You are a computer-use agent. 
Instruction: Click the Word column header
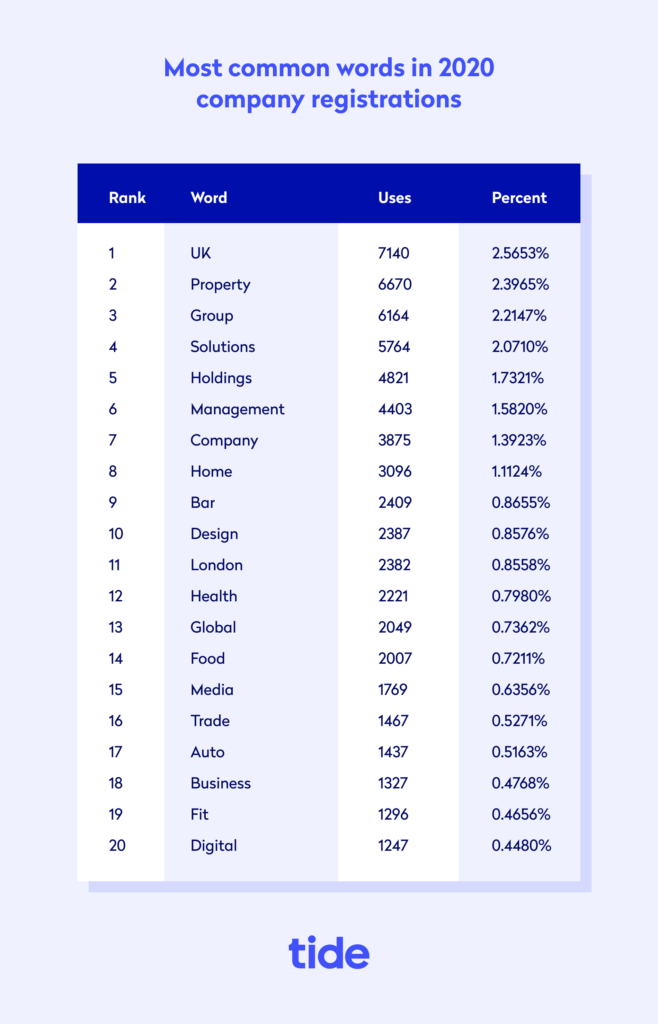pos(209,198)
